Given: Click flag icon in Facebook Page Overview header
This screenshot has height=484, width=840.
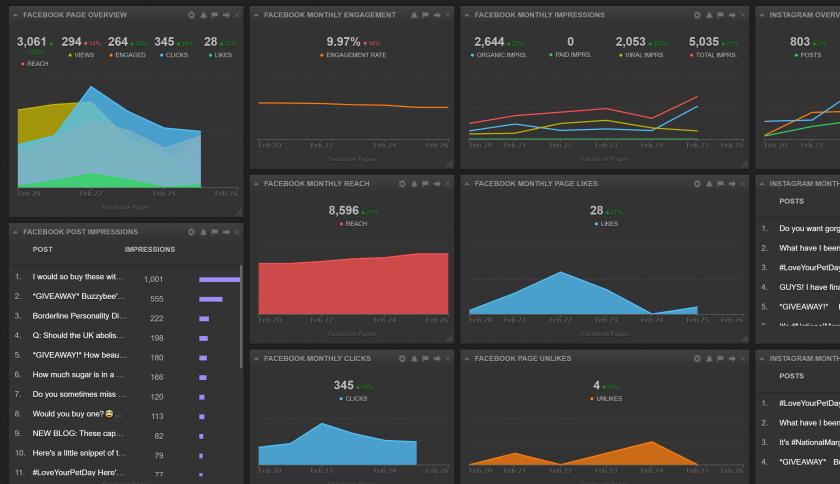Looking at the screenshot, I should [x=214, y=15].
